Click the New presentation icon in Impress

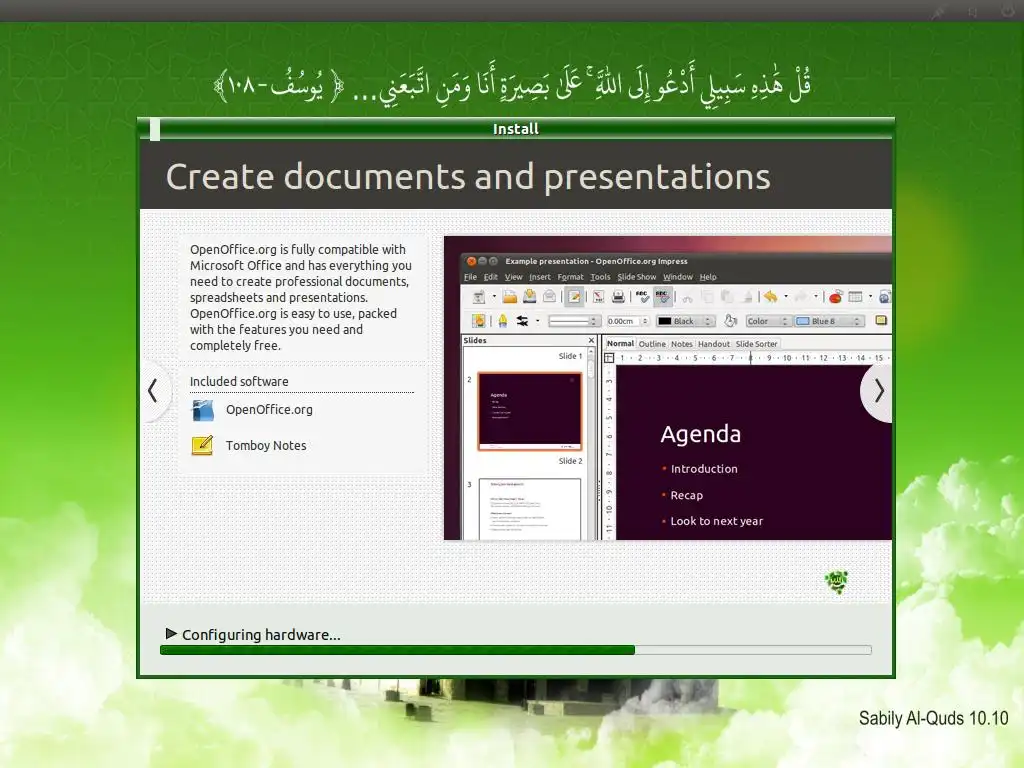(478, 297)
